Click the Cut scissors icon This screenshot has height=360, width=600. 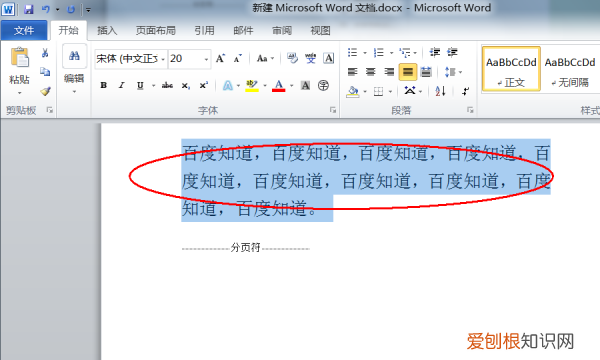click(x=45, y=53)
